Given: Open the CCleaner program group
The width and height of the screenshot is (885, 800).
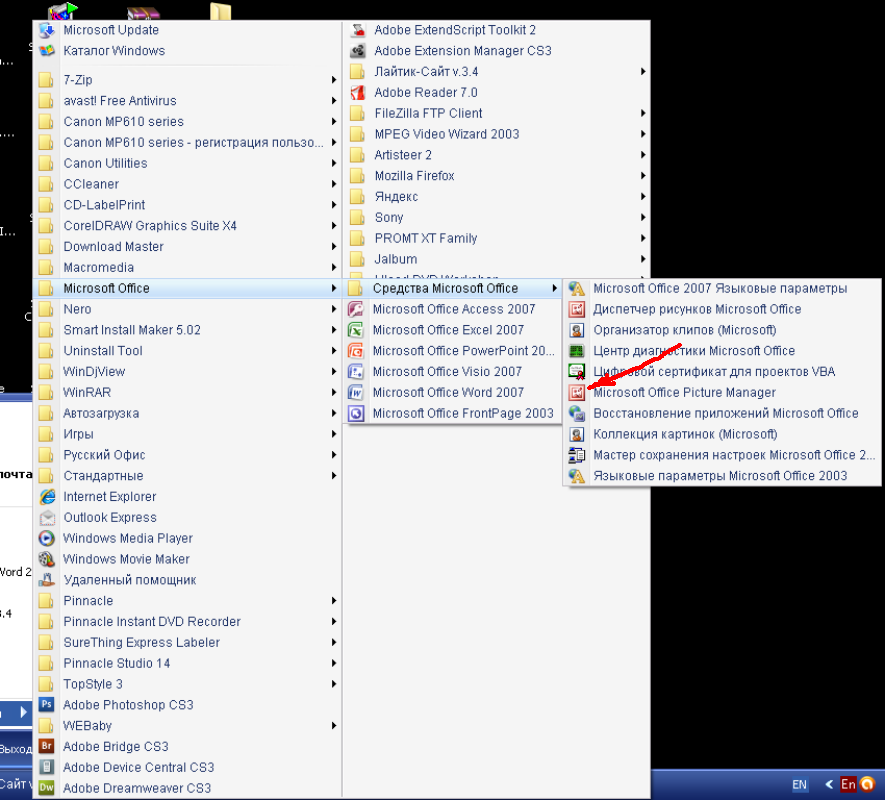Looking at the screenshot, I should (x=187, y=184).
